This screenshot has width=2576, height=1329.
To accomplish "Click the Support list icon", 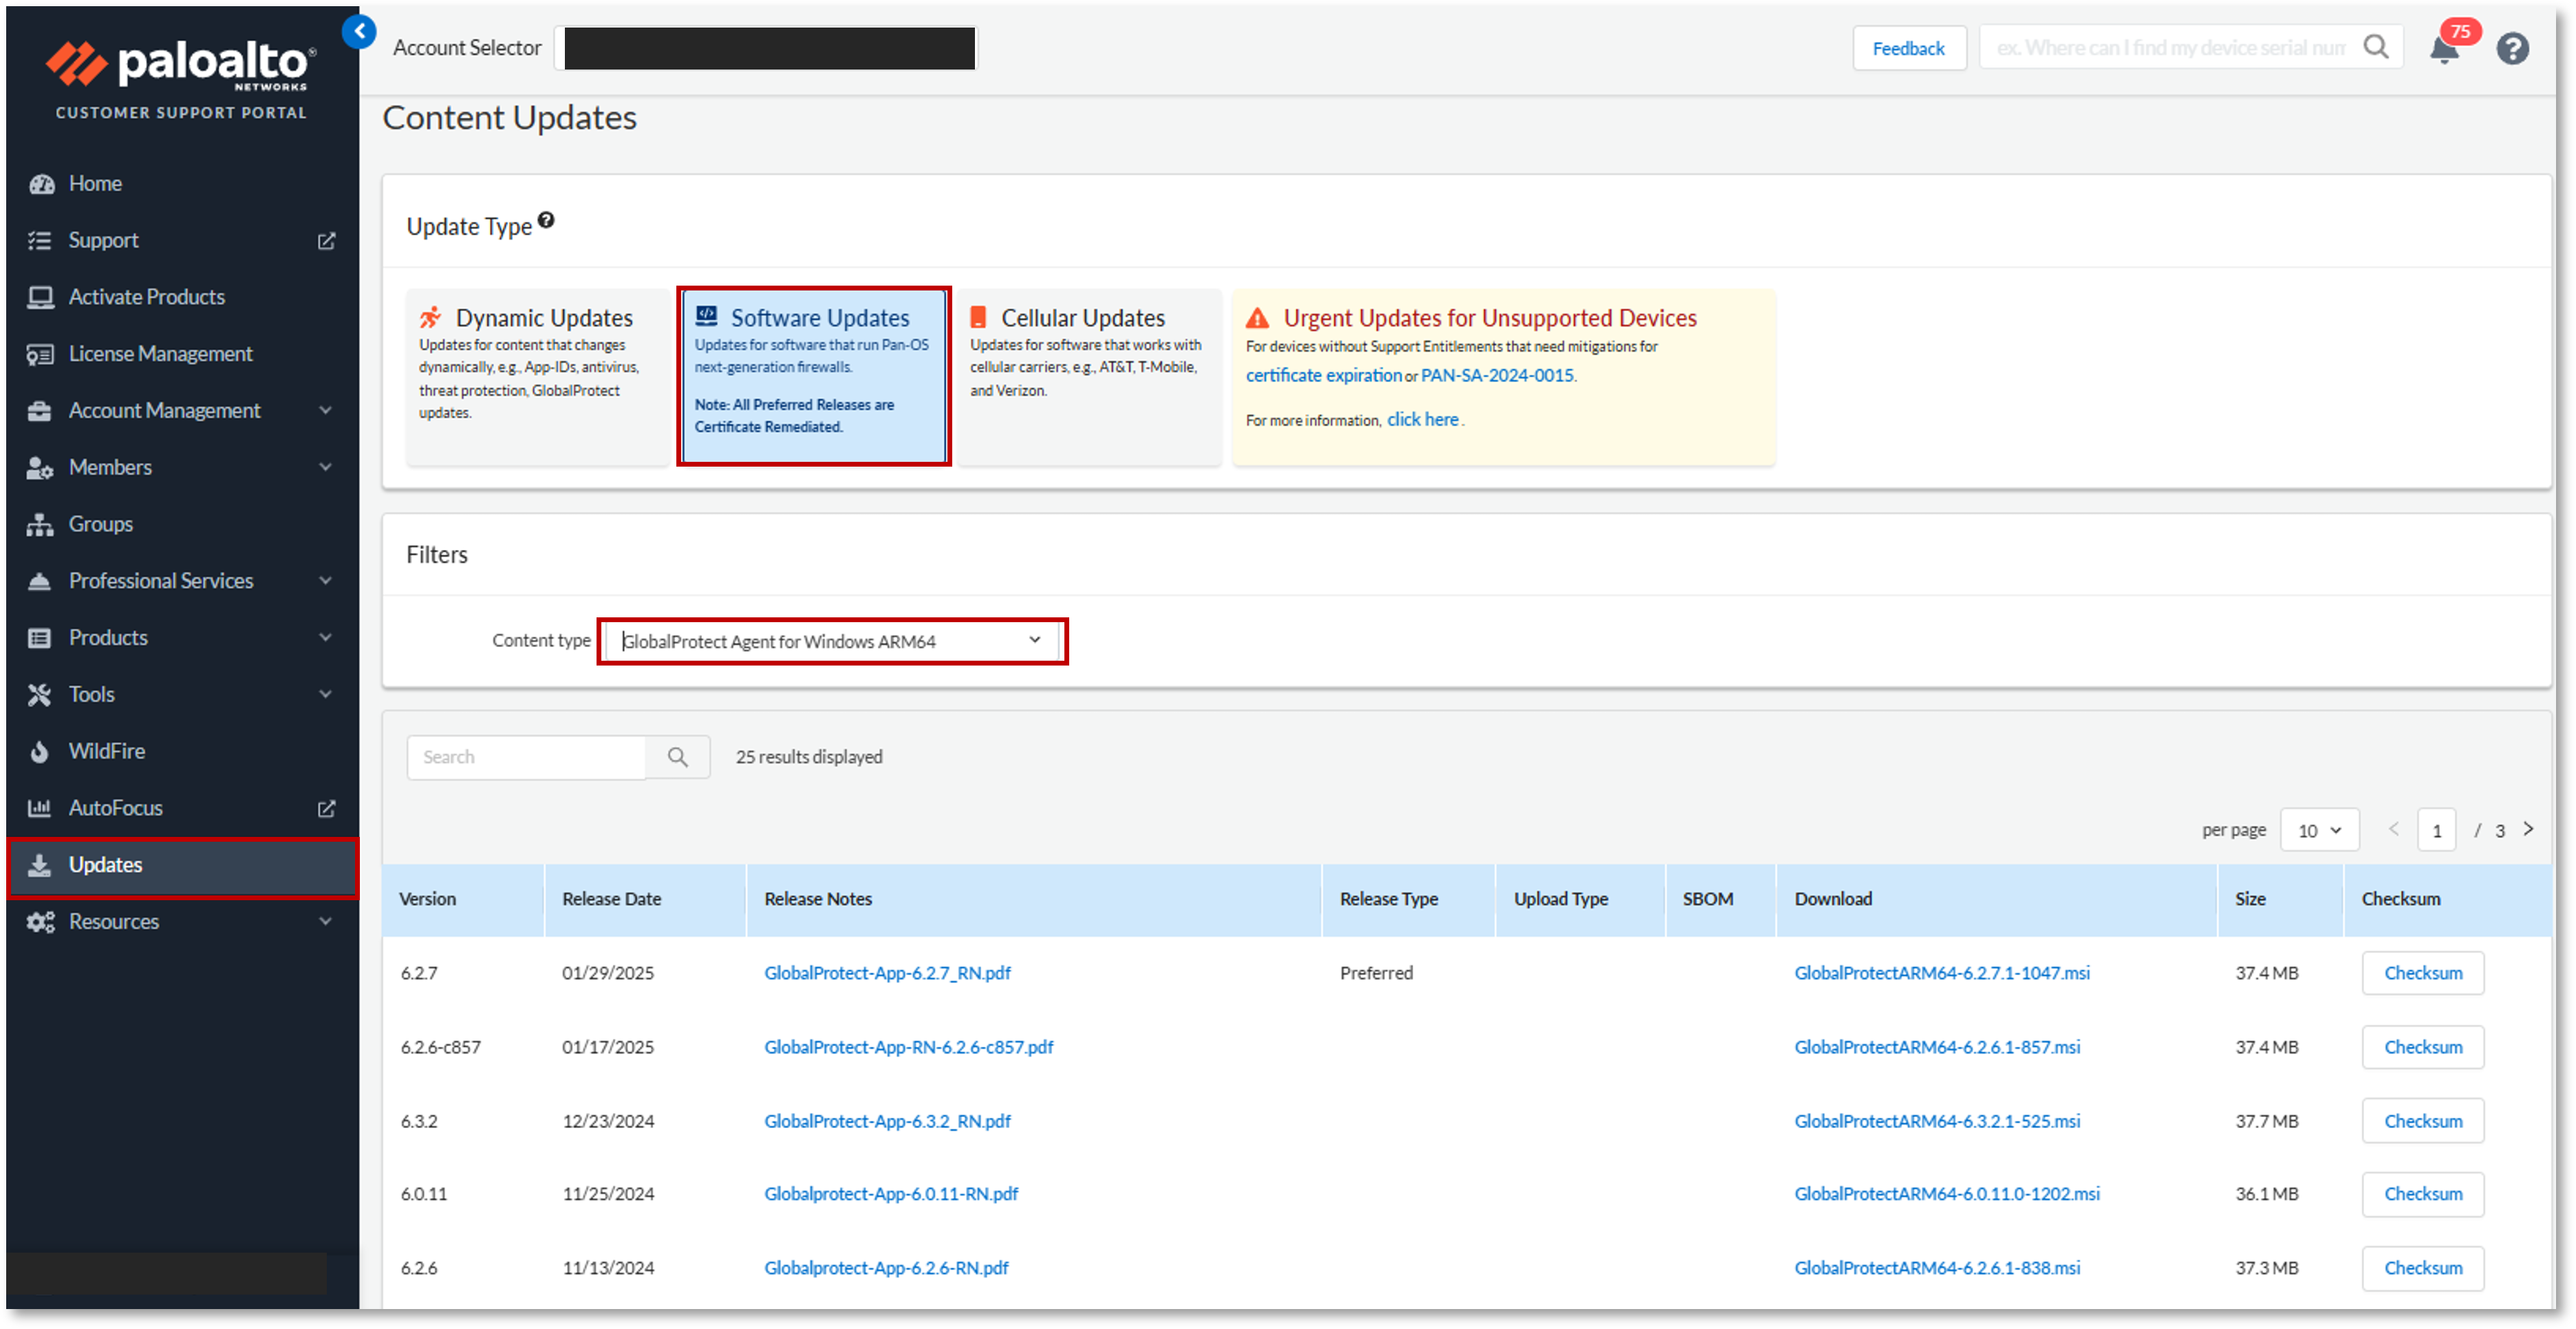I will tap(40, 241).
